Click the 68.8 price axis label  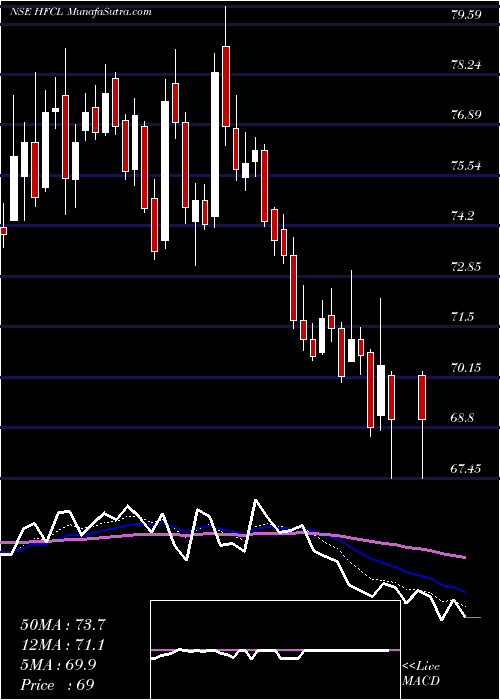[x=462, y=418]
